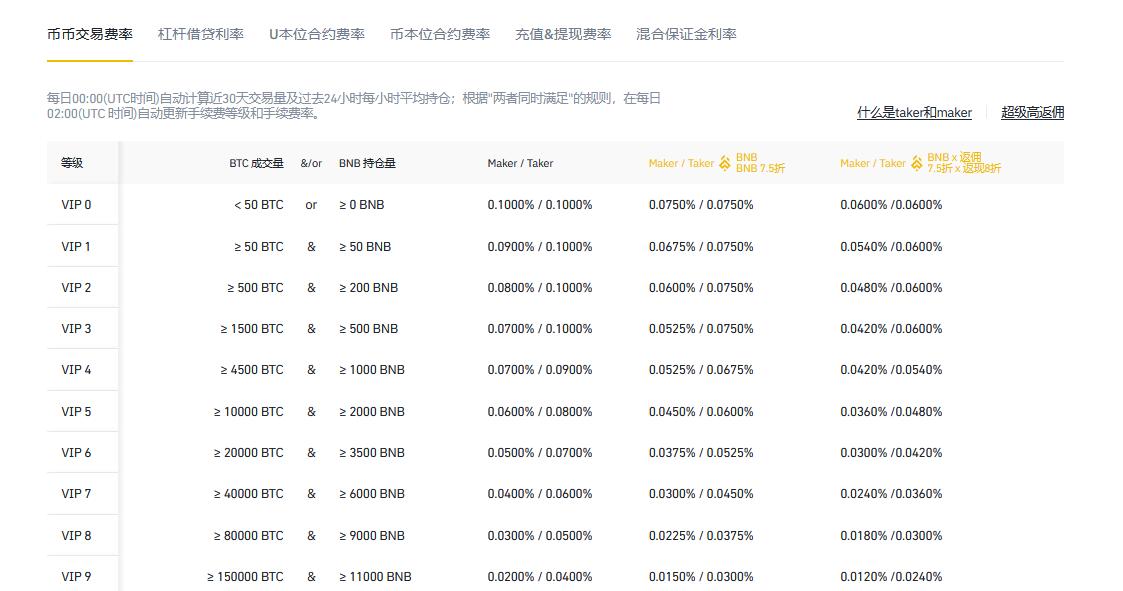Click the 0.0375% / 0.0525% discounted fee
1123x591 pixels.
click(x=701, y=453)
